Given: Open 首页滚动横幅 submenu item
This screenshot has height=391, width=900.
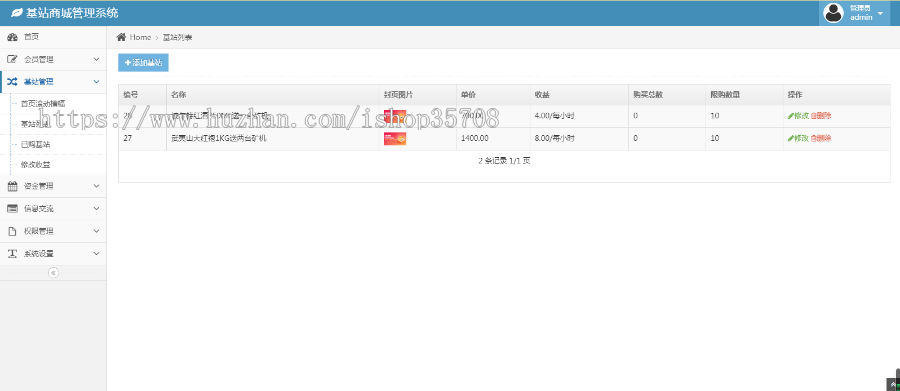Looking at the screenshot, I should [43, 104].
